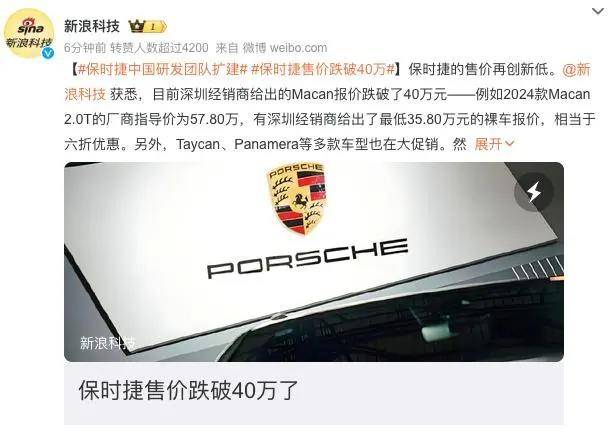Open article title 保时捷售价跌破40万了
This screenshot has width=610, height=433.
pyautogui.click(x=188, y=390)
